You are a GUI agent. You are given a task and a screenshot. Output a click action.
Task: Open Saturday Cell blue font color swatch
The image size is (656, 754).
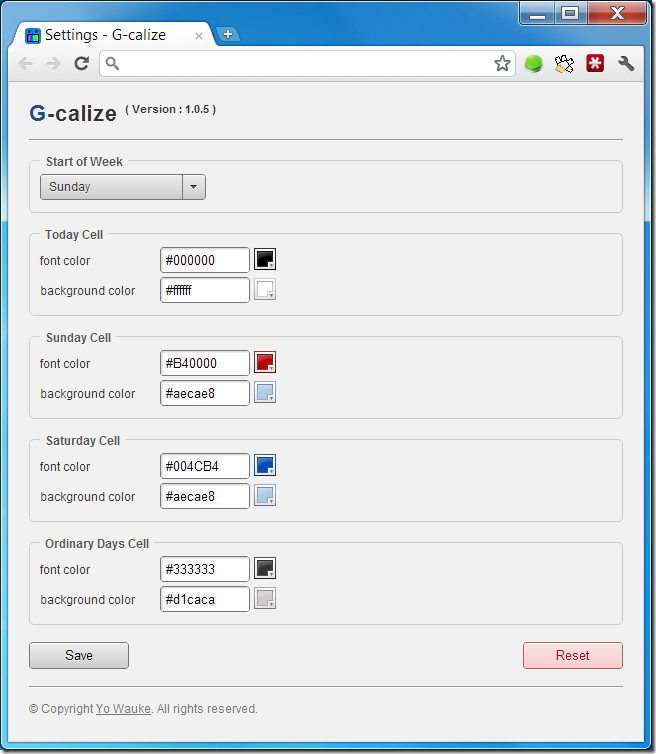coord(265,465)
